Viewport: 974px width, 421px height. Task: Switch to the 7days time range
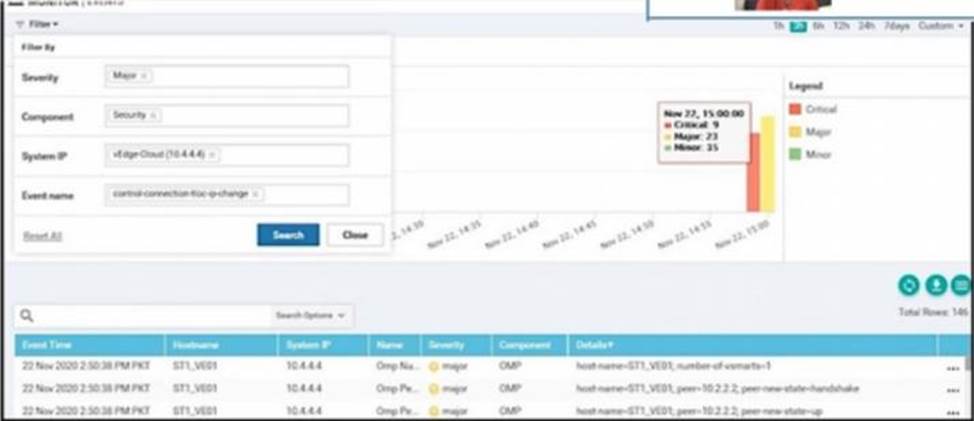tap(896, 26)
